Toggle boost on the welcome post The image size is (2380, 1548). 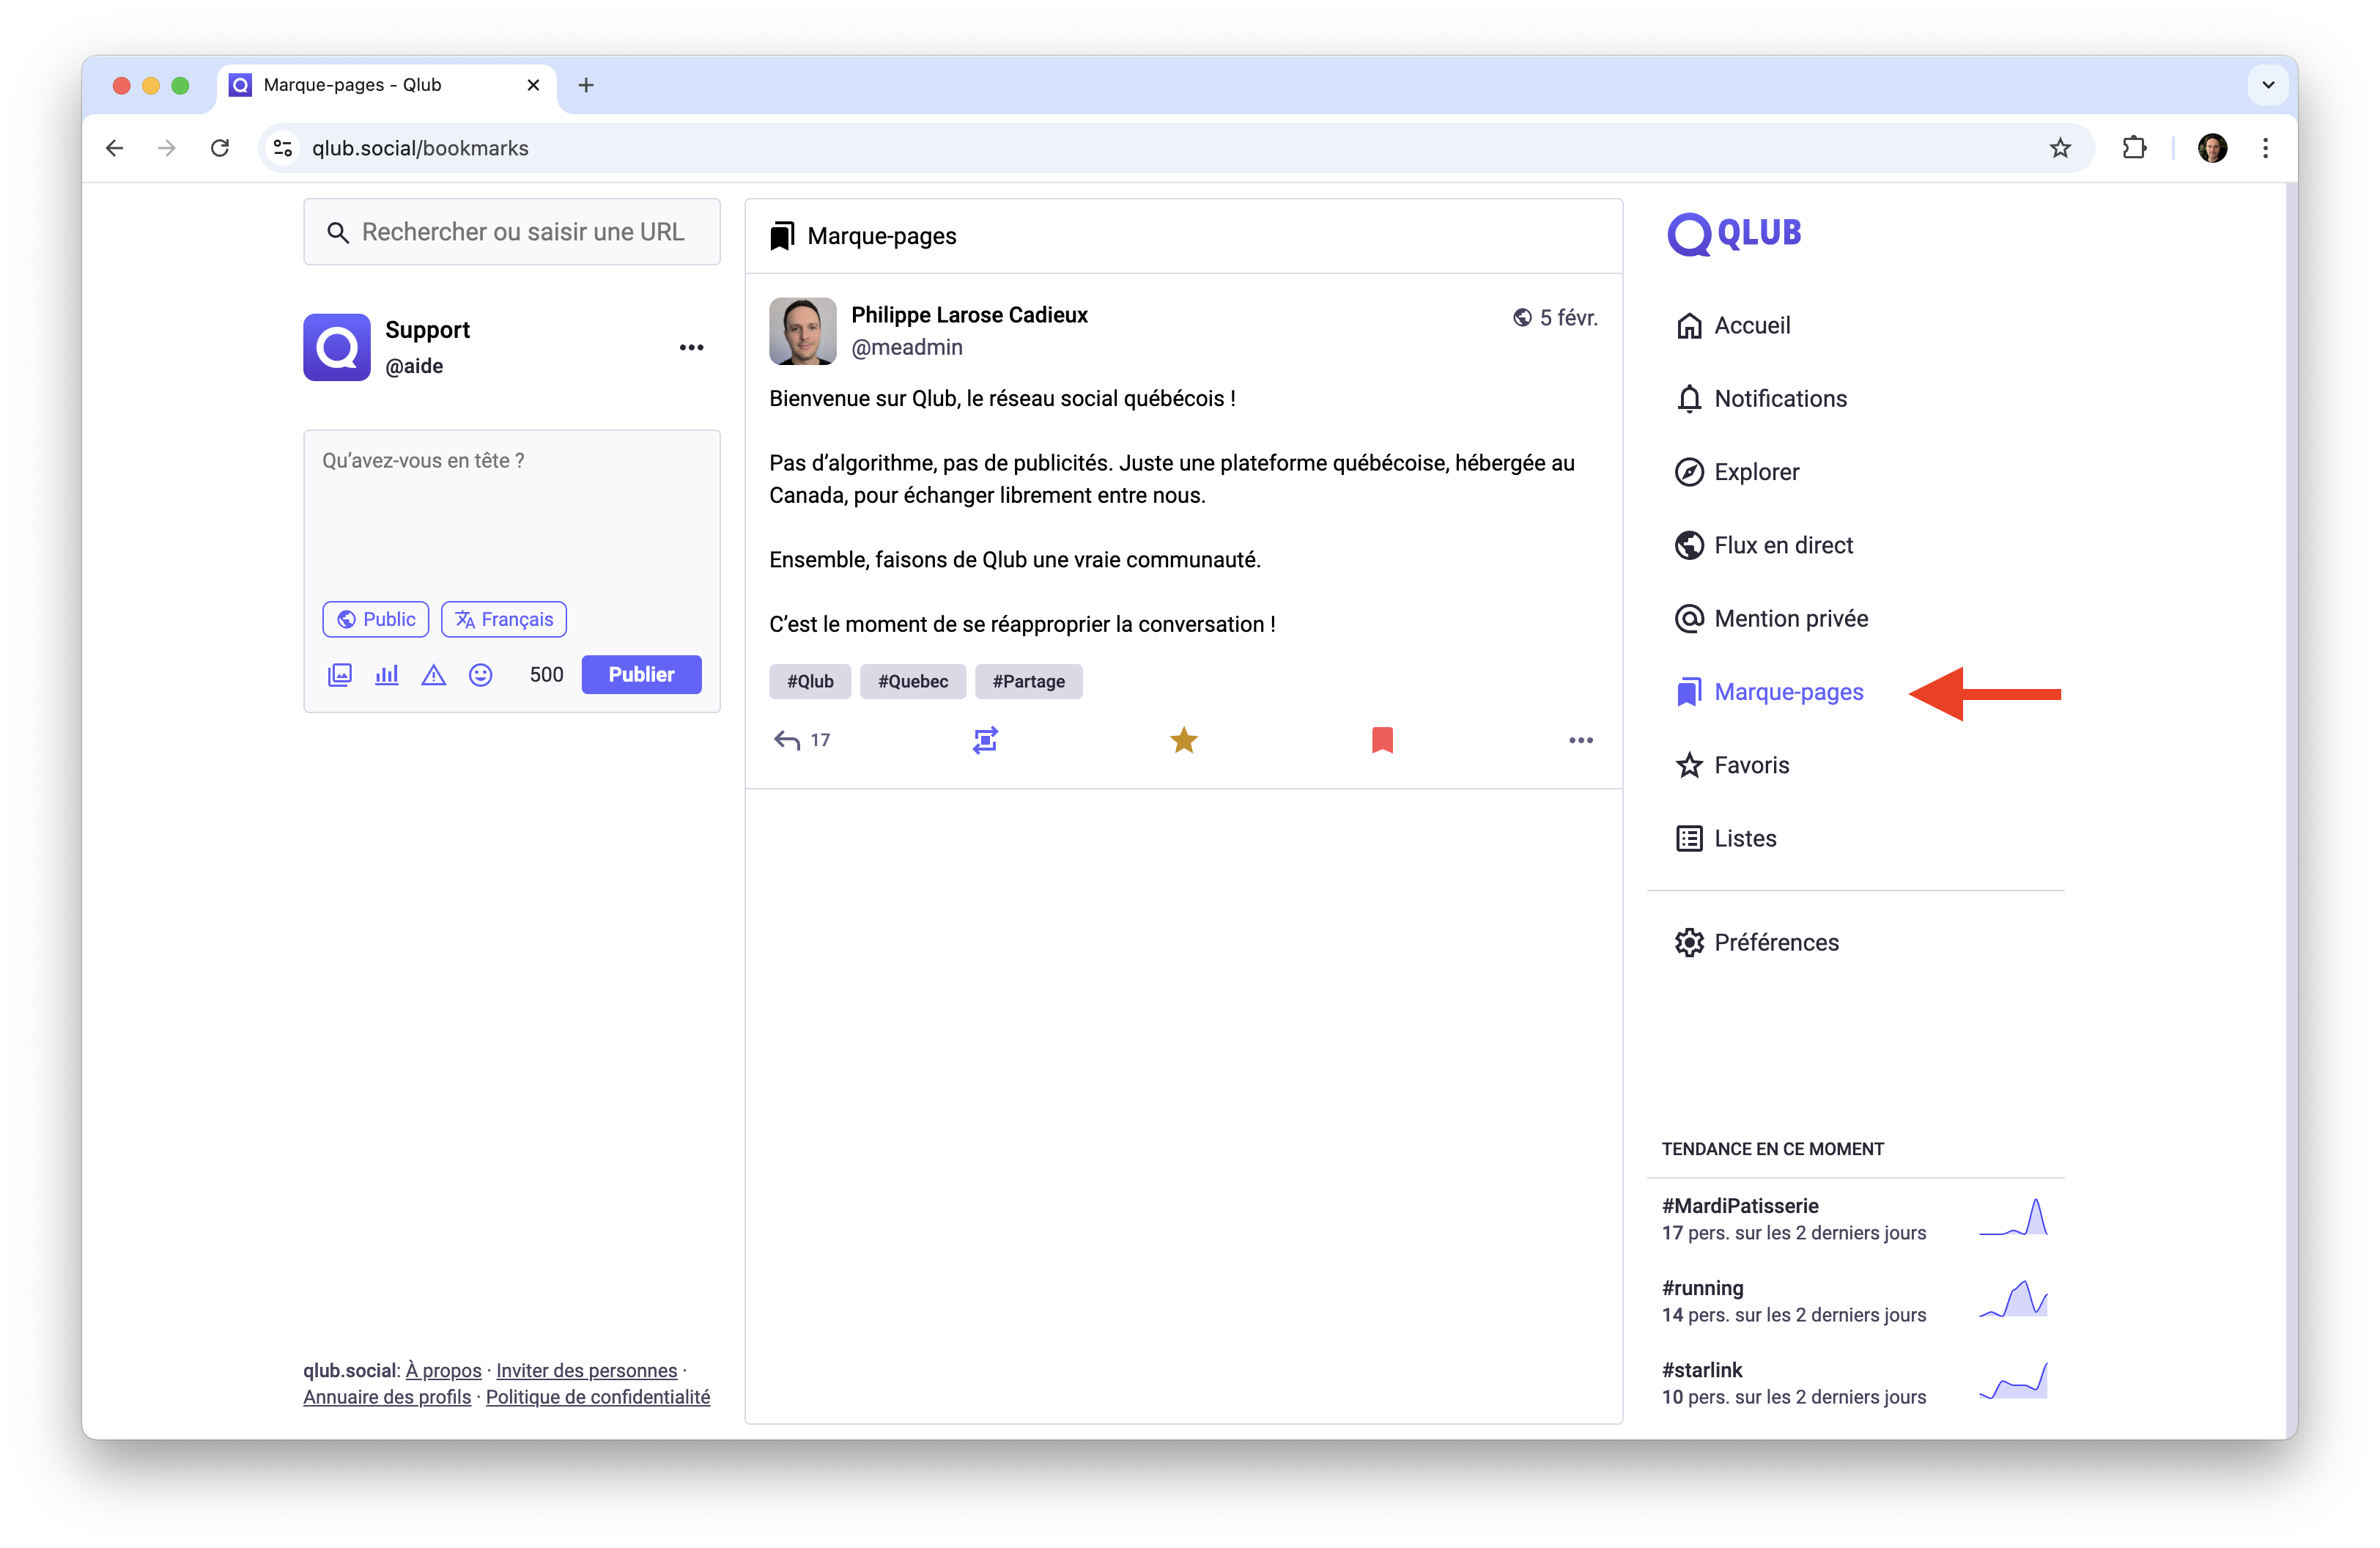pyautogui.click(x=985, y=740)
